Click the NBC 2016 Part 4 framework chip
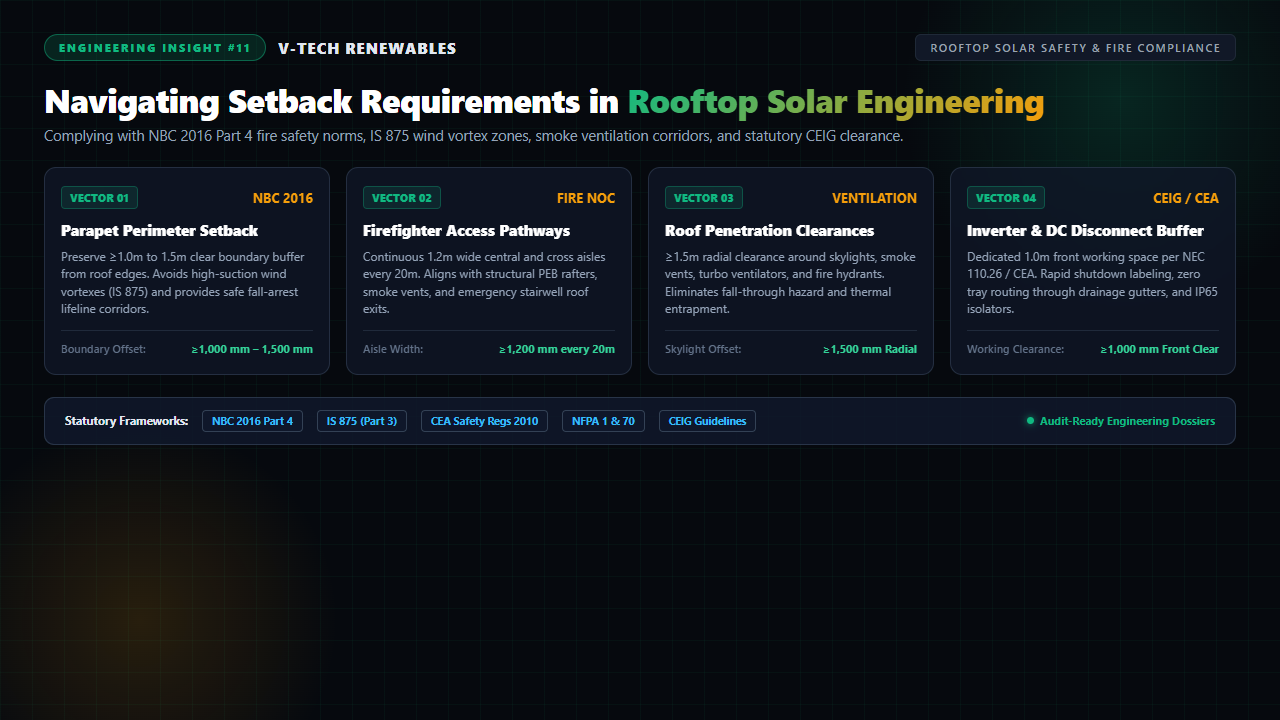Screen dimensions: 1280x720 (x=253, y=421)
